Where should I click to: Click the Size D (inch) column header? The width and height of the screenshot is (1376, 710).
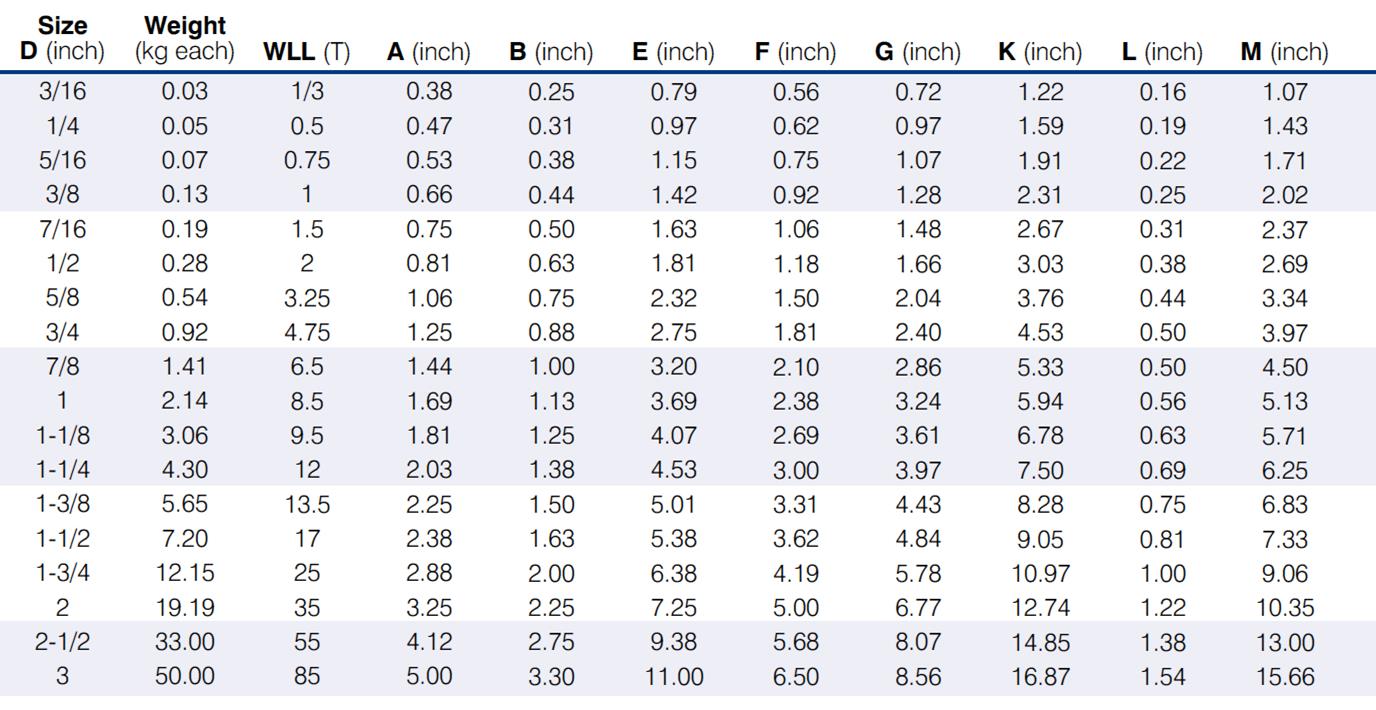click(62, 38)
